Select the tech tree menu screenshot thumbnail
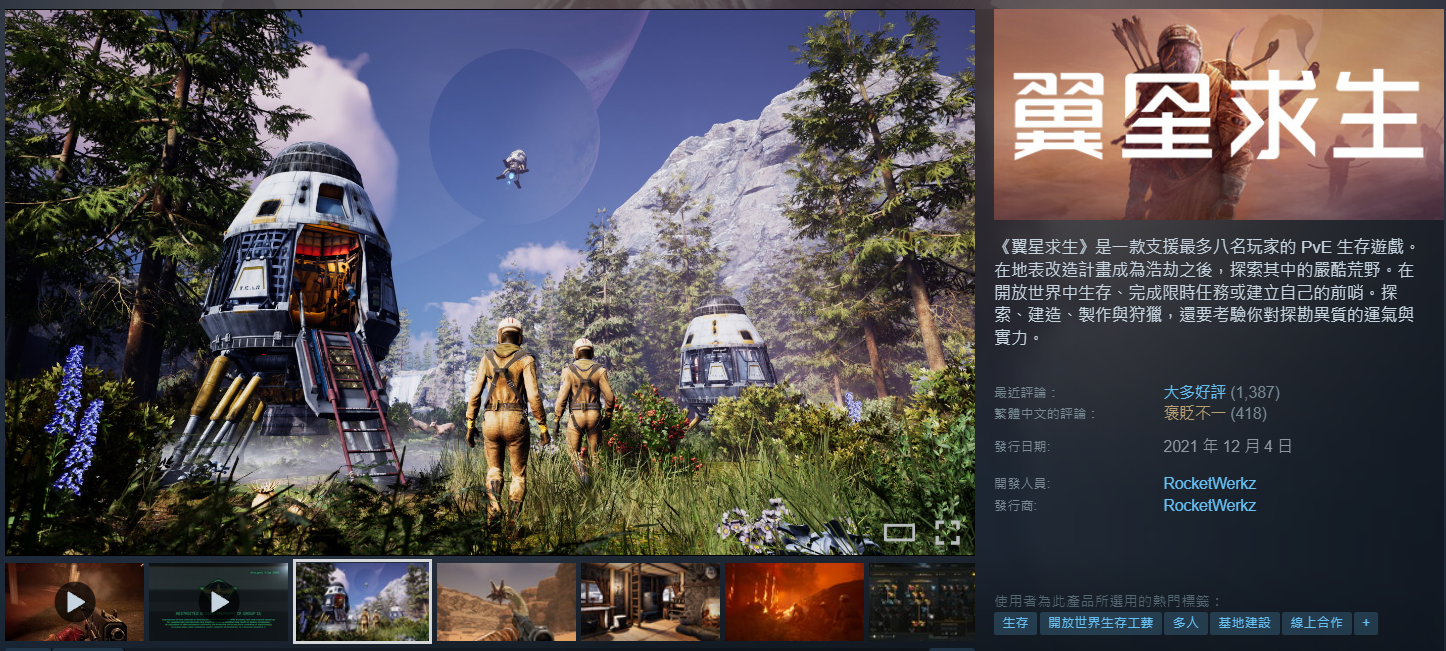The image size is (1446, 651). pos(921,601)
